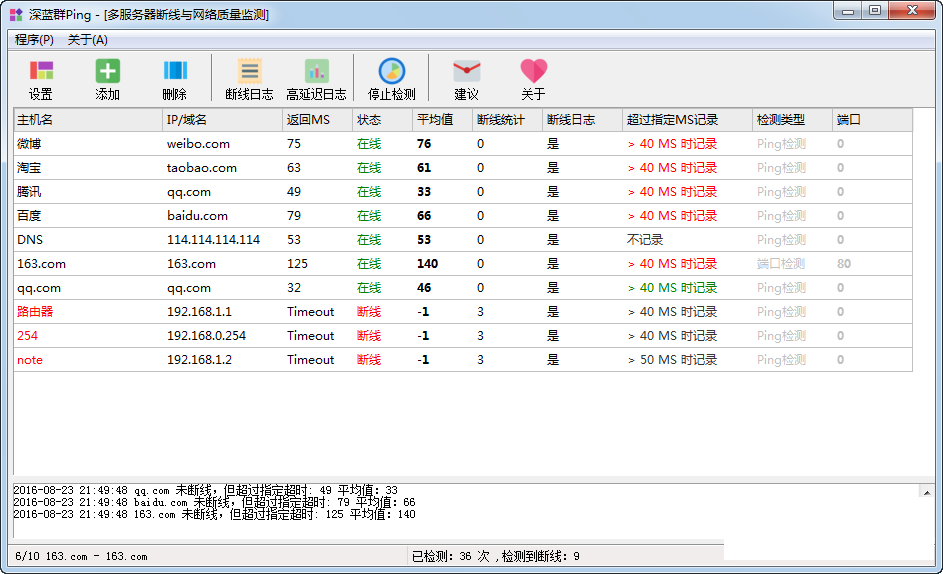This screenshot has height=574, width=943.
Task: Click status bar text 6/10 163.com
Action: point(81,557)
